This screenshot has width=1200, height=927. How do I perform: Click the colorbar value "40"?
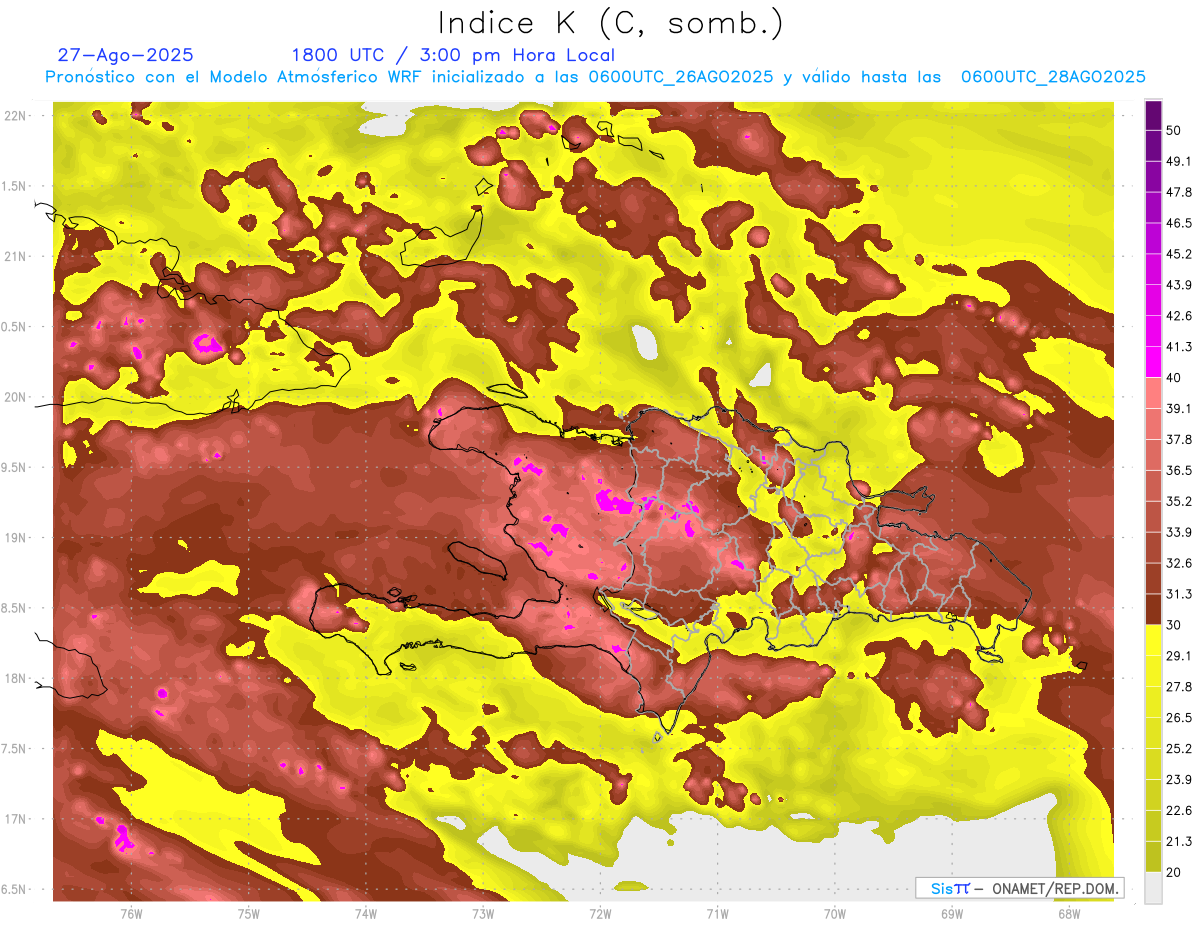[x=1174, y=377]
